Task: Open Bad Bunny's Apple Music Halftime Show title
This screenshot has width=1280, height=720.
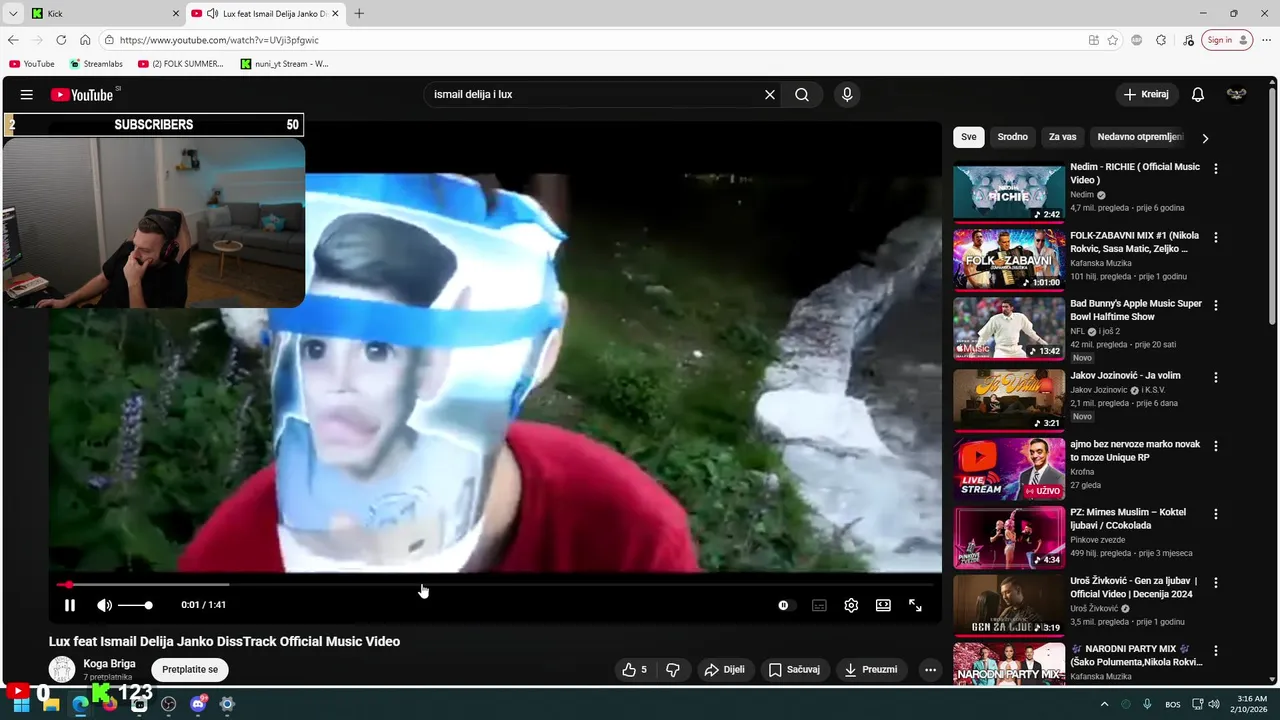Action: pyautogui.click(x=1136, y=310)
